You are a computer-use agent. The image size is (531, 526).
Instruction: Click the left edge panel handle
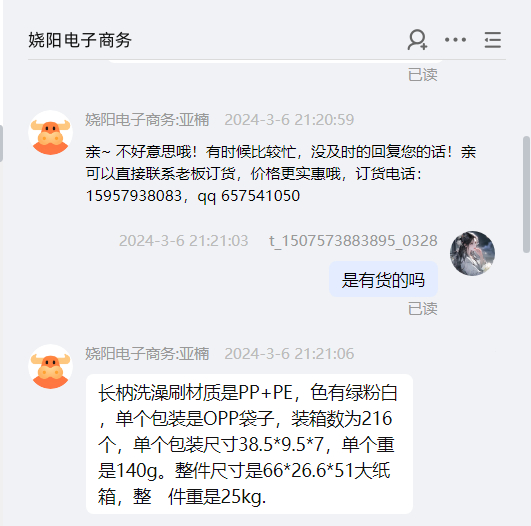pyautogui.click(x=1, y=143)
